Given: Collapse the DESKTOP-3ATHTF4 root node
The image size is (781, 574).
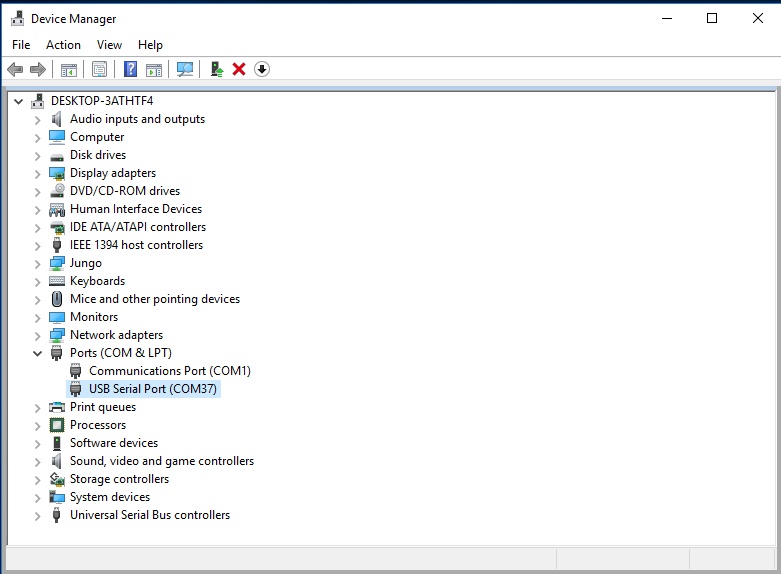Looking at the screenshot, I should pyautogui.click(x=19, y=101).
